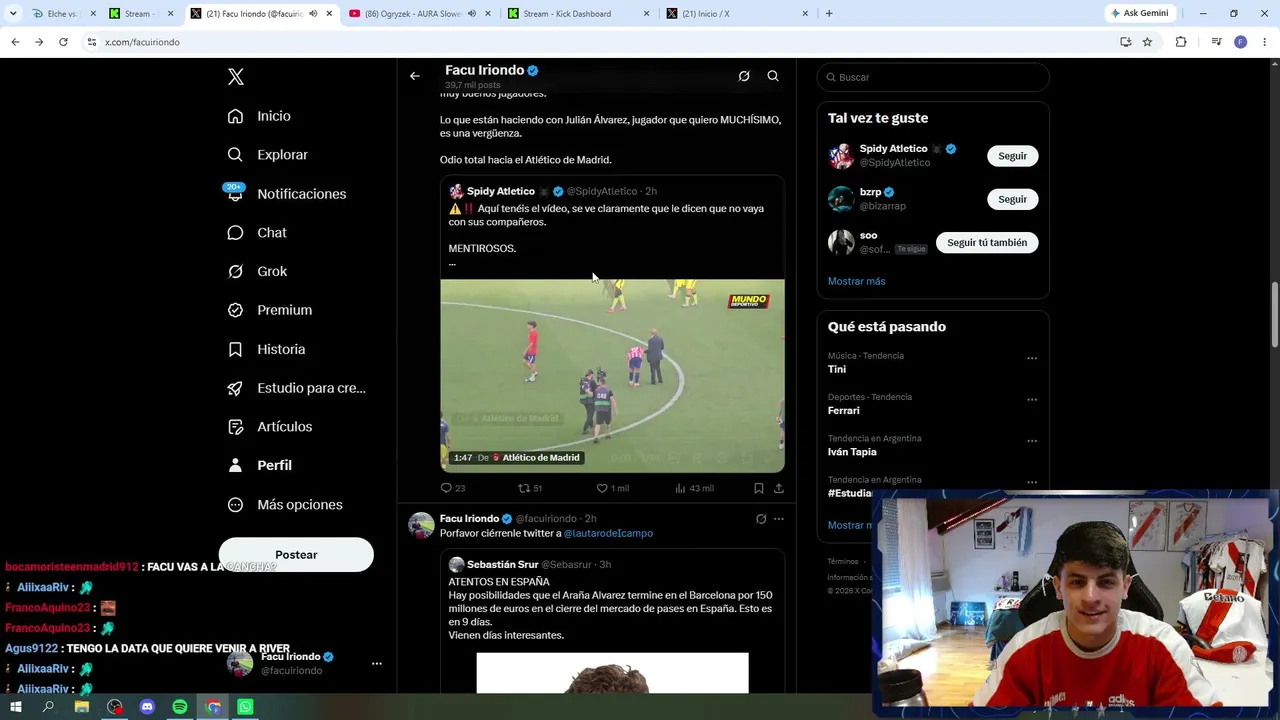Open Historia in the sidebar

click(x=266, y=349)
